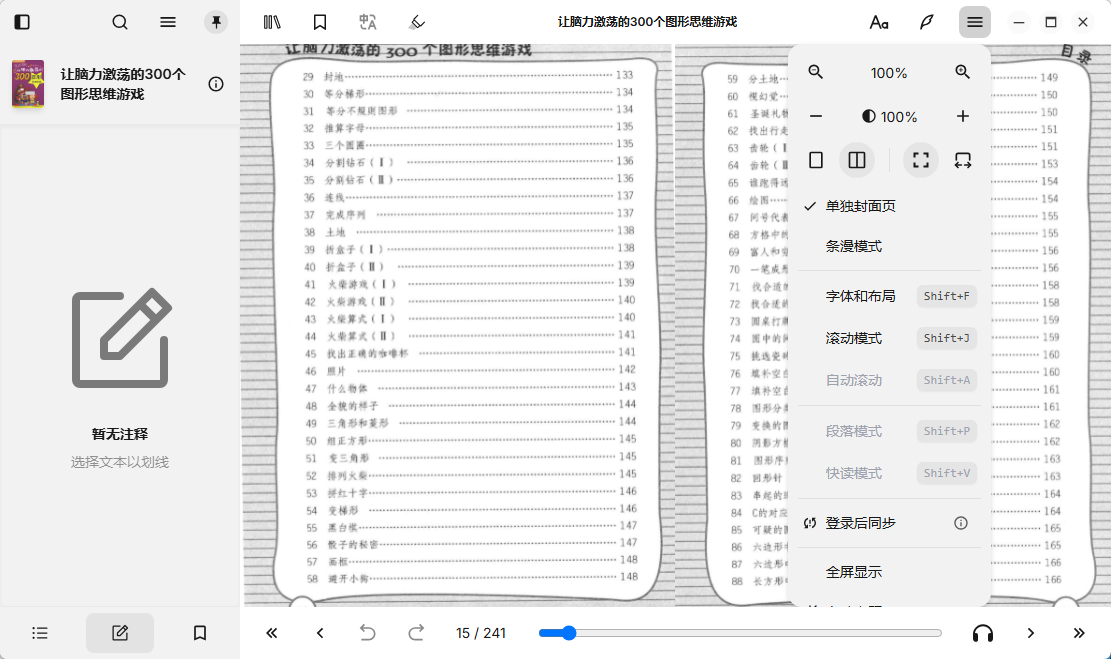Open font settings Aa icon
1111x659 pixels.
coord(879,22)
